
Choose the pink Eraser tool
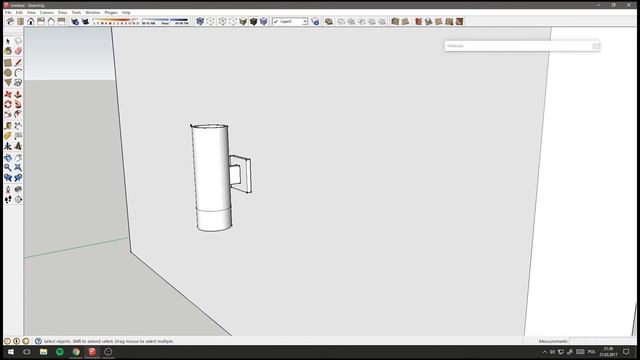[18, 51]
